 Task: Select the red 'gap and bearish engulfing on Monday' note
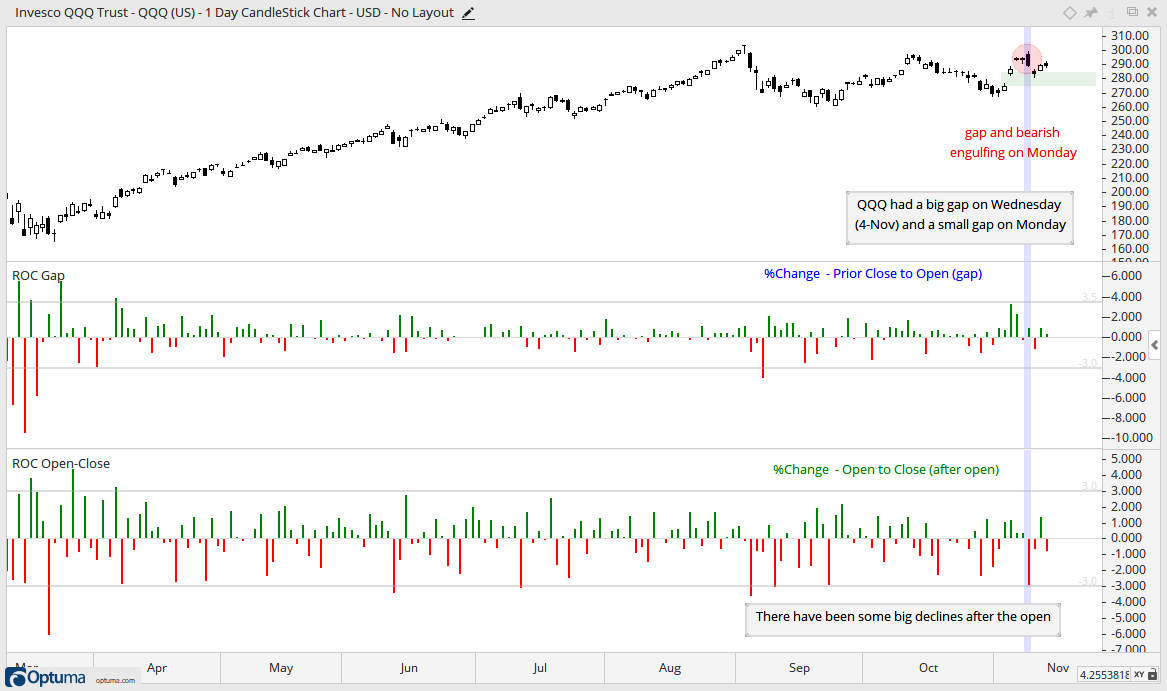(1013, 142)
